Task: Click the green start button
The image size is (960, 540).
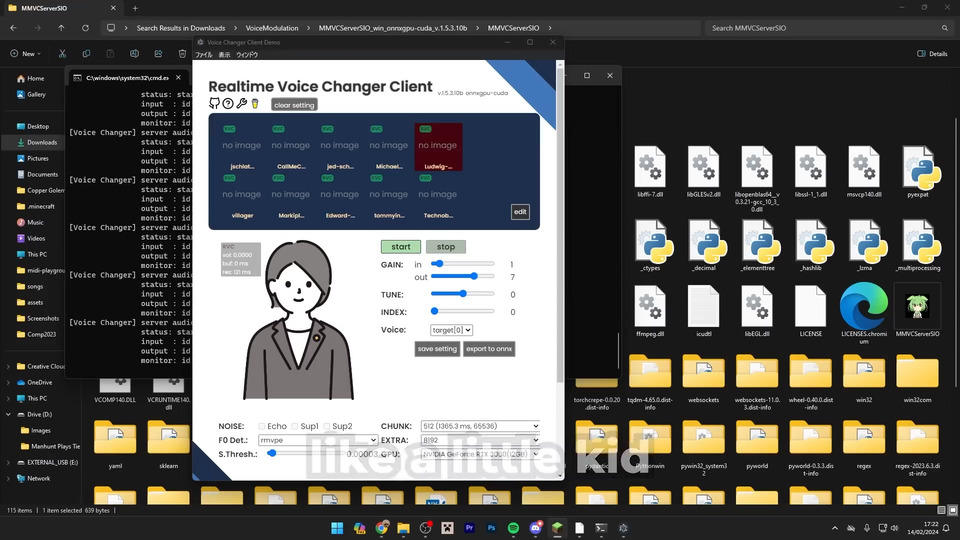Action: pyautogui.click(x=401, y=247)
